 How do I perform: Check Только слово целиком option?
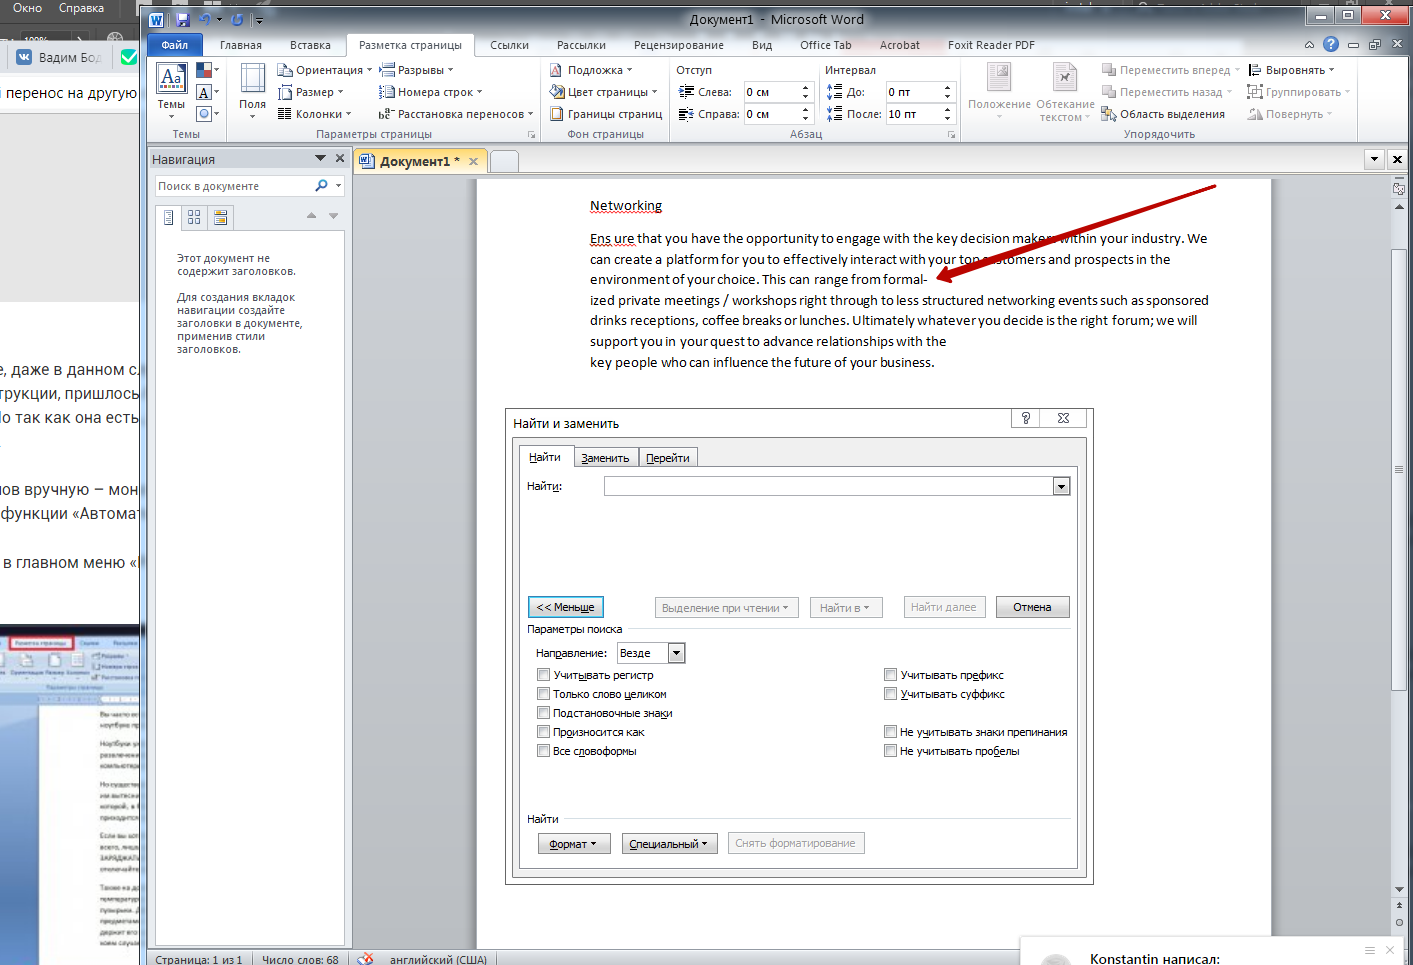tap(543, 694)
